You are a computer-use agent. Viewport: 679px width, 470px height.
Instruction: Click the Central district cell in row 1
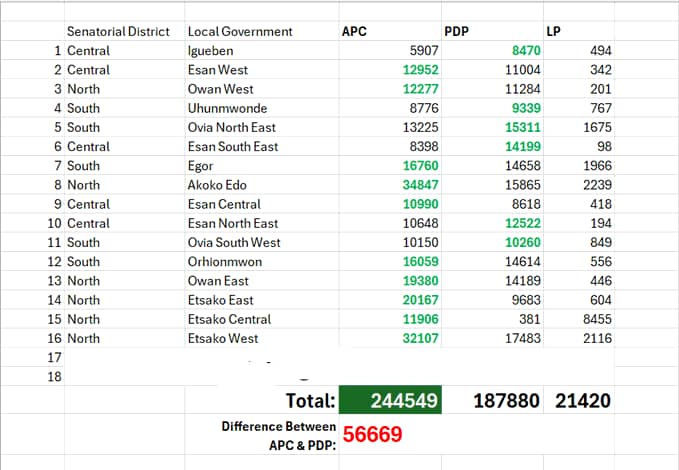[x=125, y=50]
